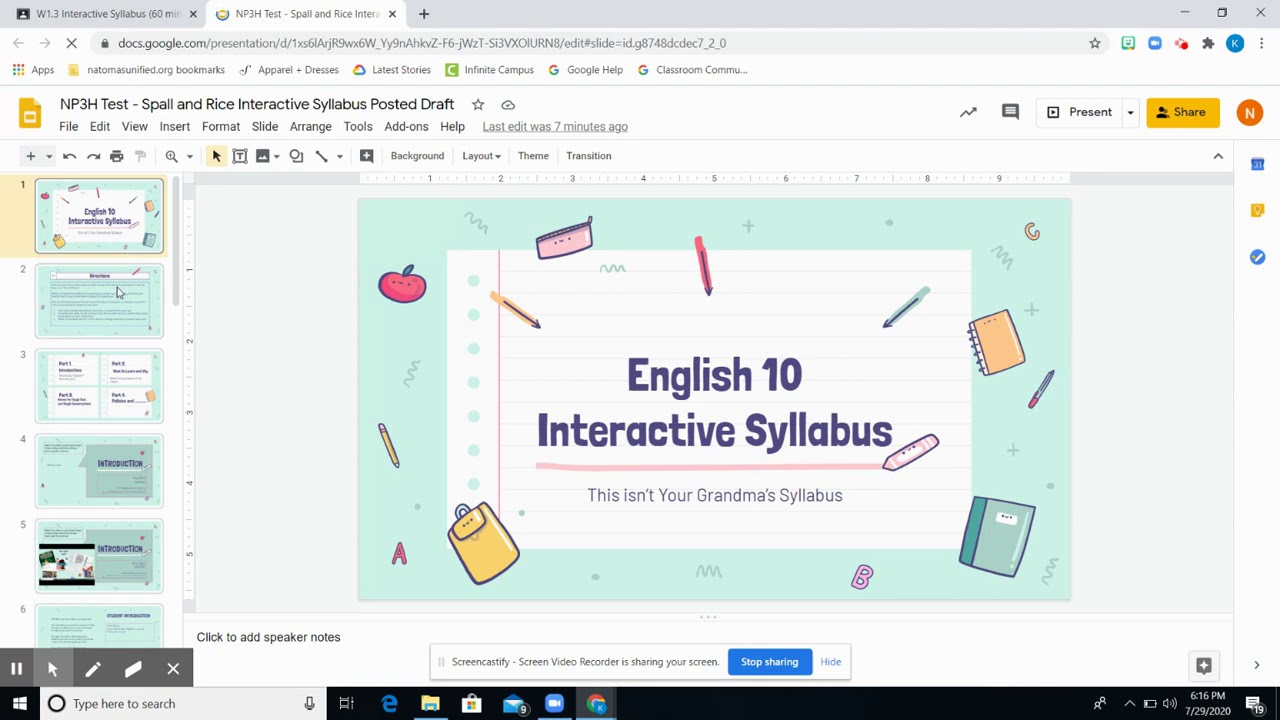Viewport: 1280px width, 720px height.
Task: Check the document cloud save status icon
Action: [508, 104]
